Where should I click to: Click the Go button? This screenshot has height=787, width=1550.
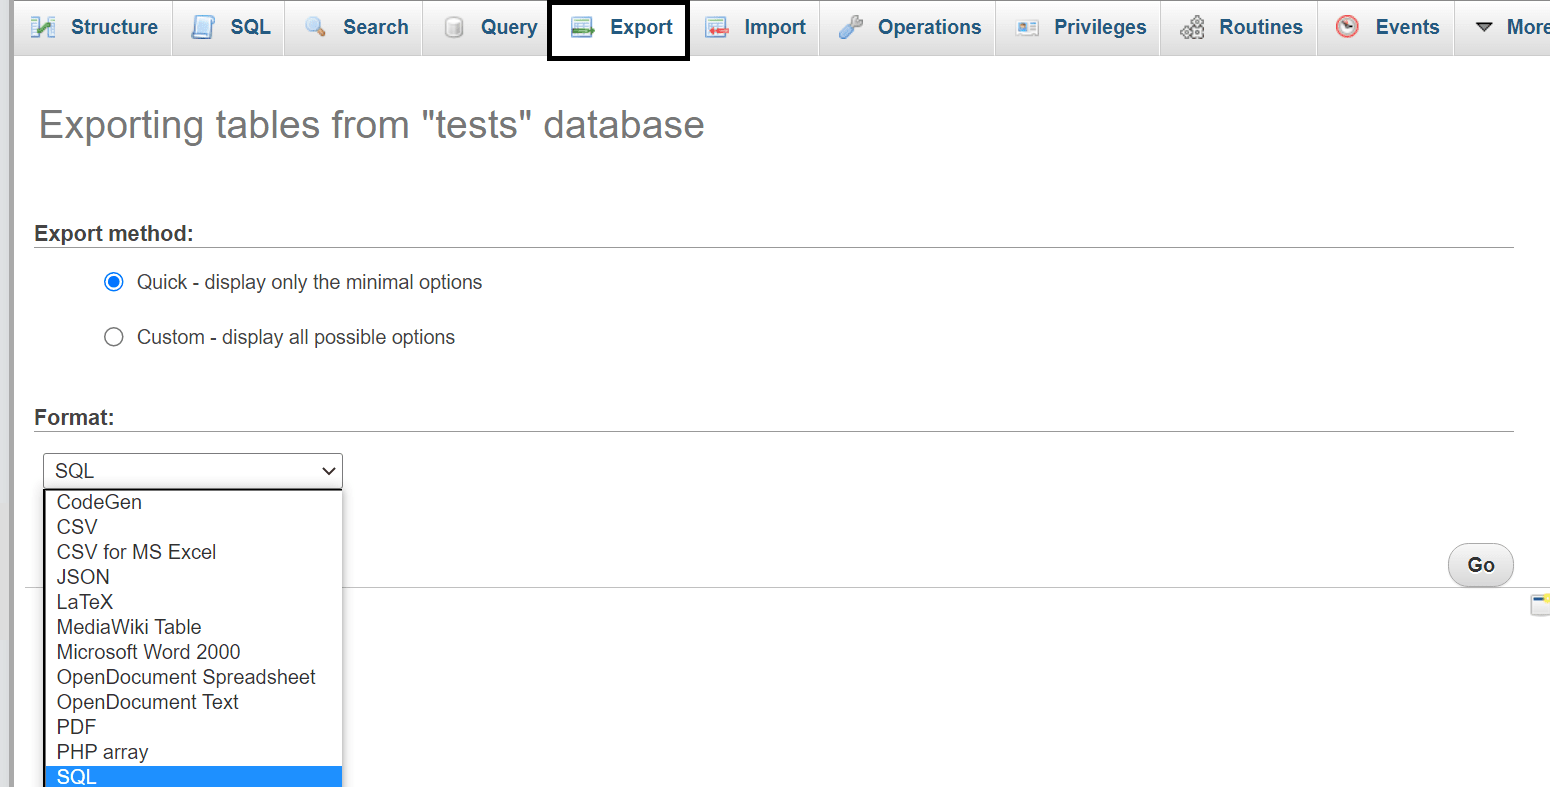click(x=1481, y=565)
